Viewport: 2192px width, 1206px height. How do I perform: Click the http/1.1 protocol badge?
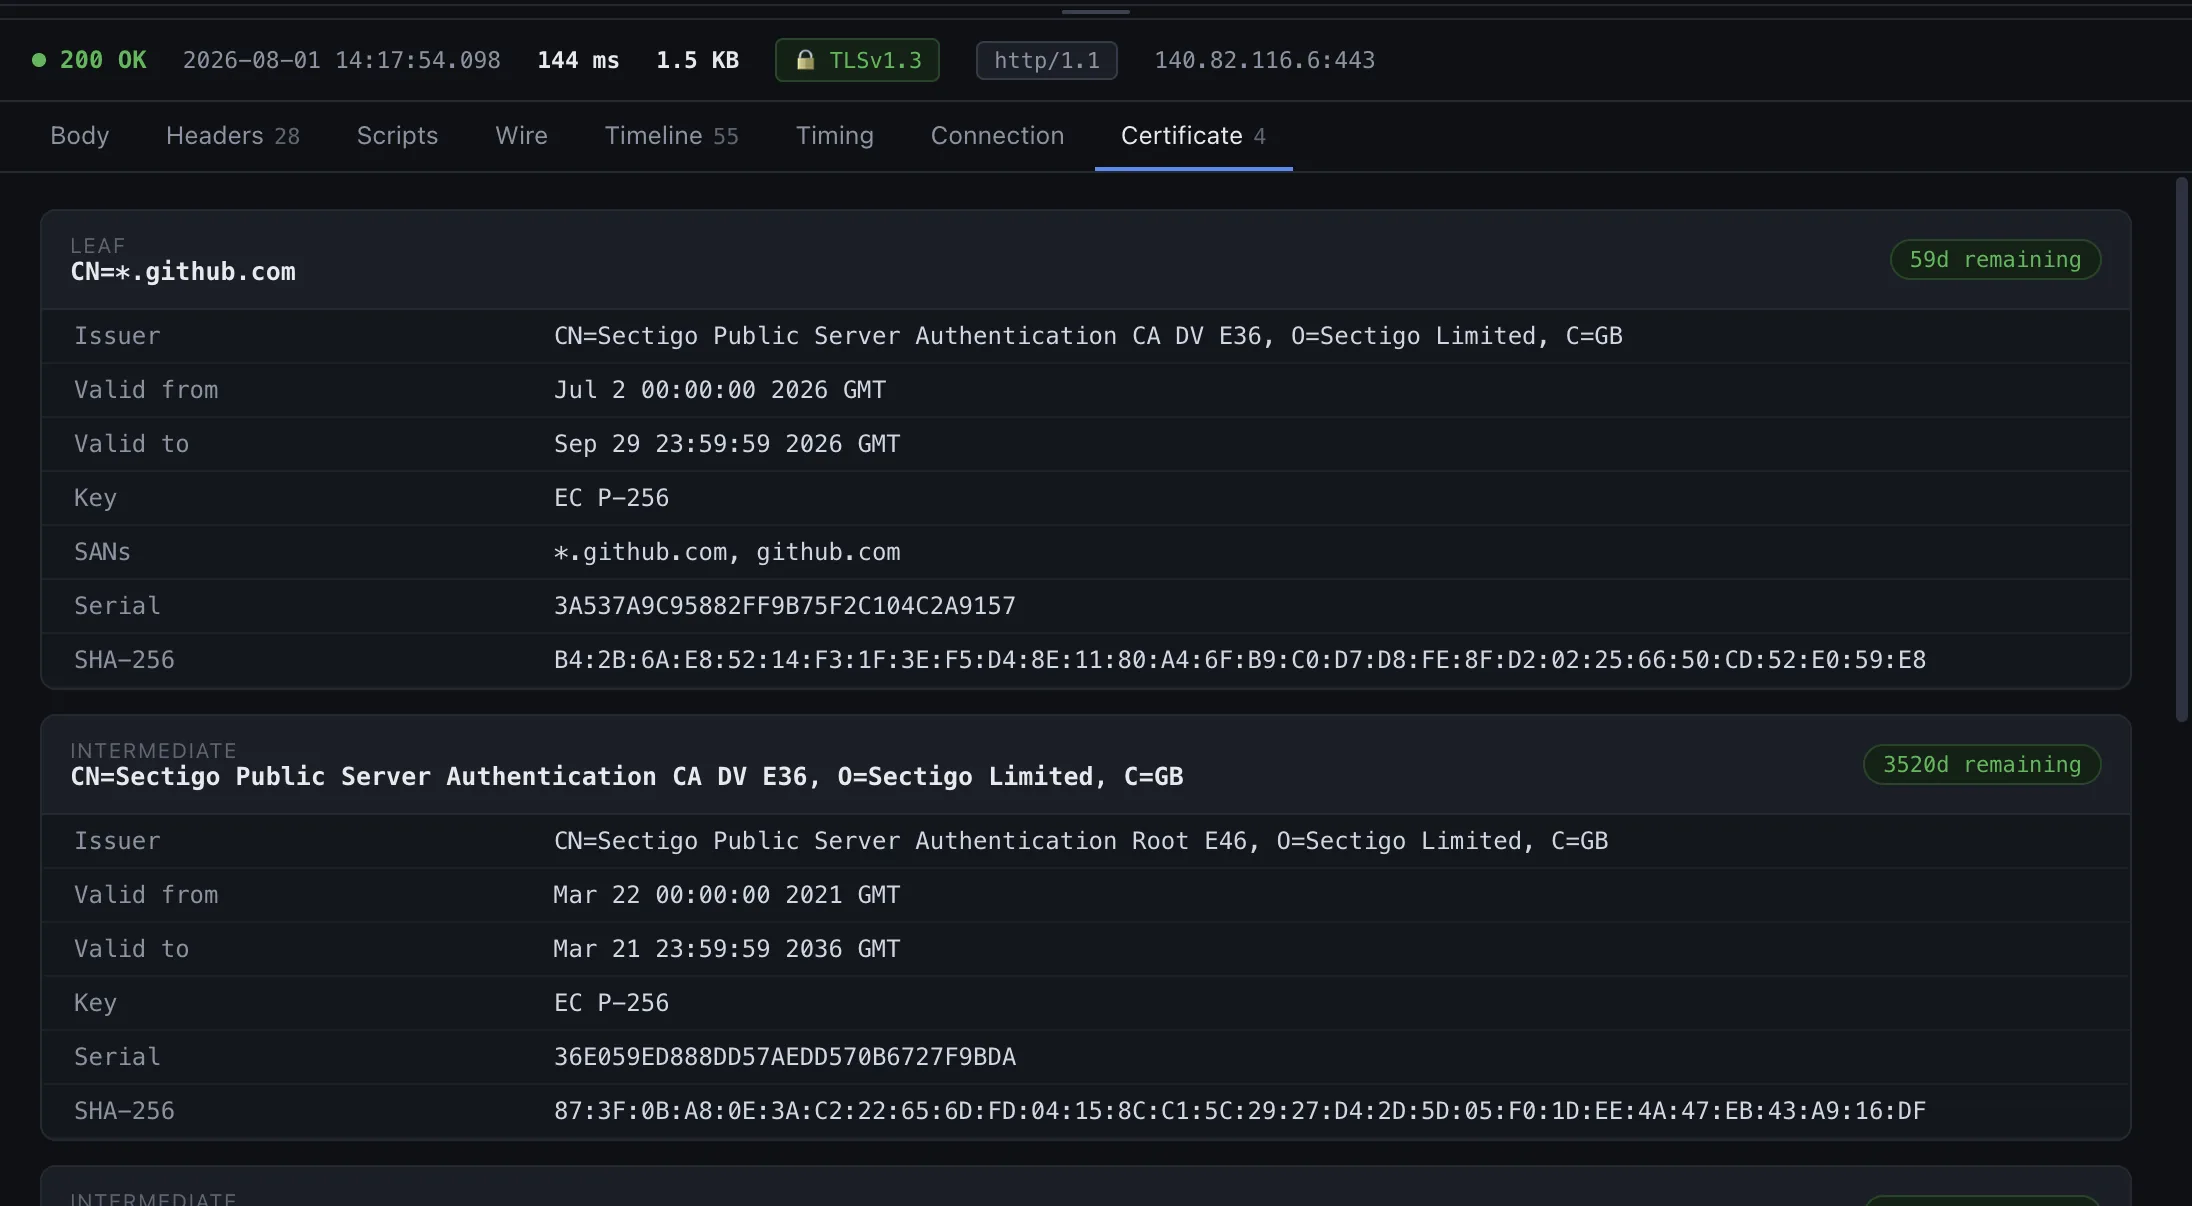point(1047,60)
